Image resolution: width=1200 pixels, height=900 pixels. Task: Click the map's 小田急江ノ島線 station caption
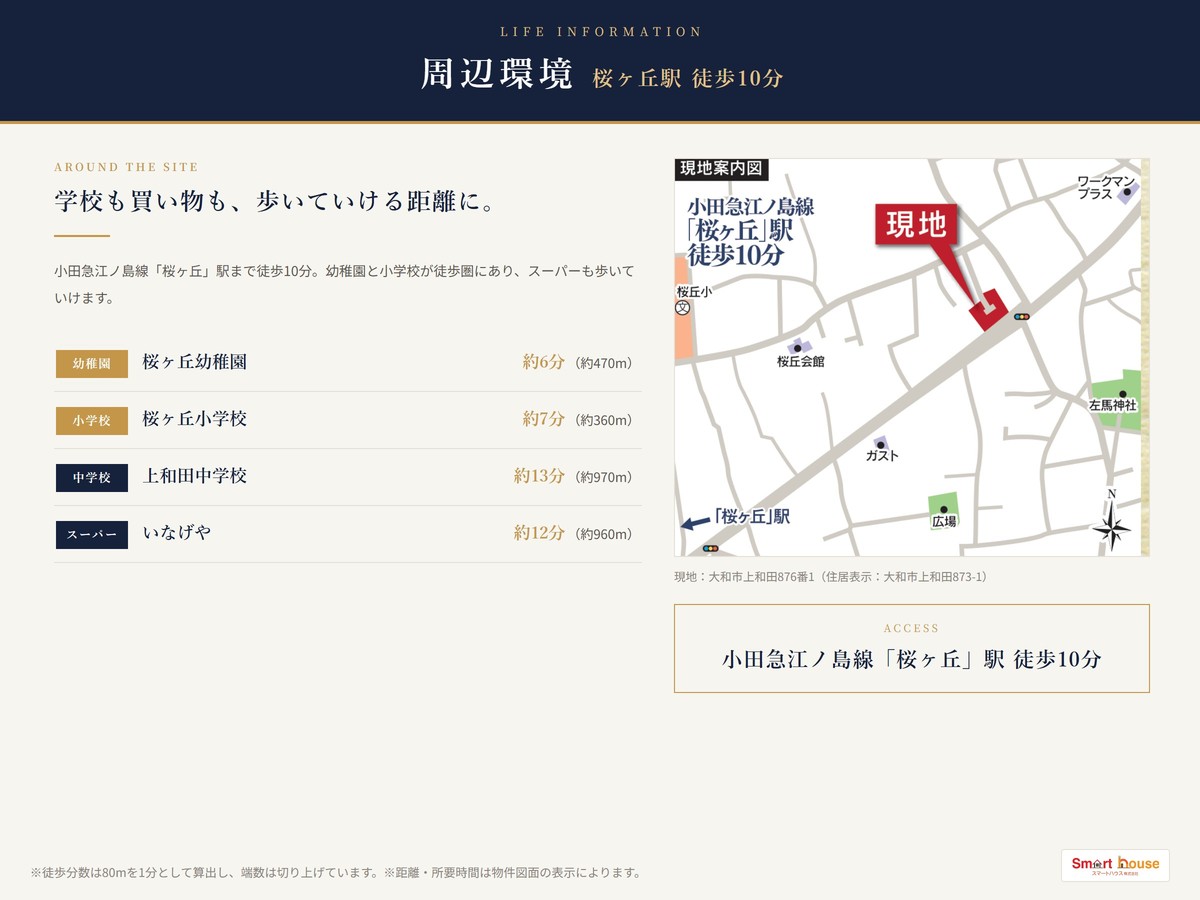(x=750, y=231)
